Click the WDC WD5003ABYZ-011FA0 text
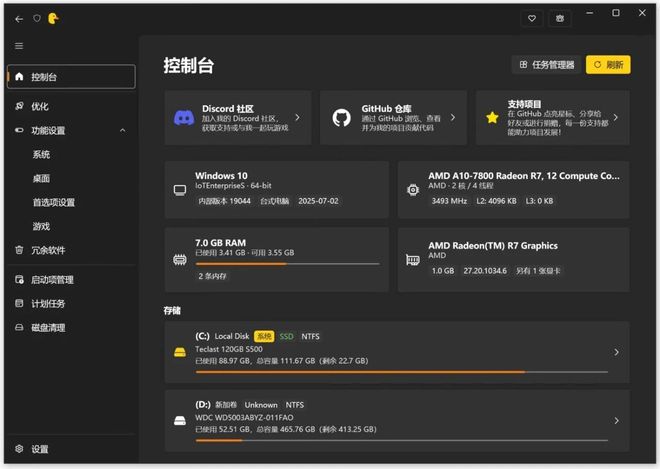Image resolution: width=660 pixels, height=469 pixels. click(244, 418)
